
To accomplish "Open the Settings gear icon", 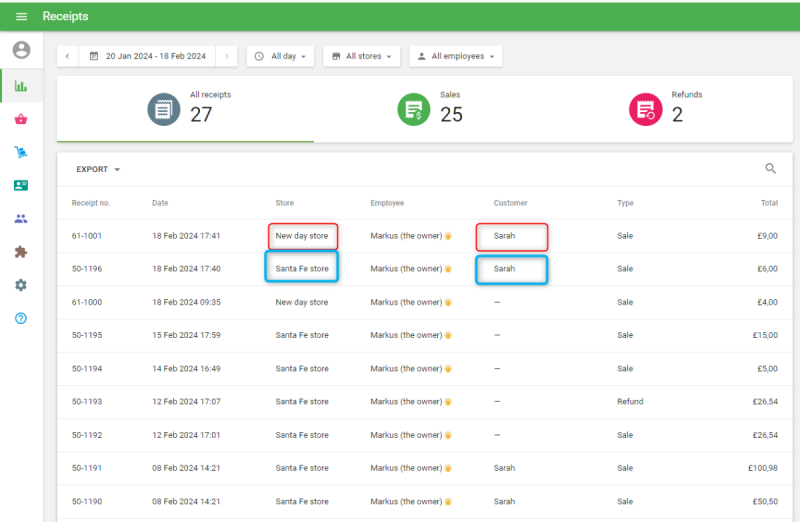I will point(21,285).
